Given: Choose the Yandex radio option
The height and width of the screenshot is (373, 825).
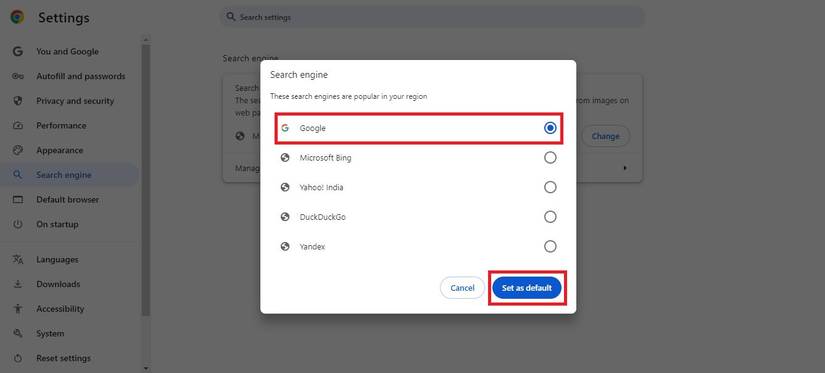Looking at the screenshot, I should coord(550,246).
